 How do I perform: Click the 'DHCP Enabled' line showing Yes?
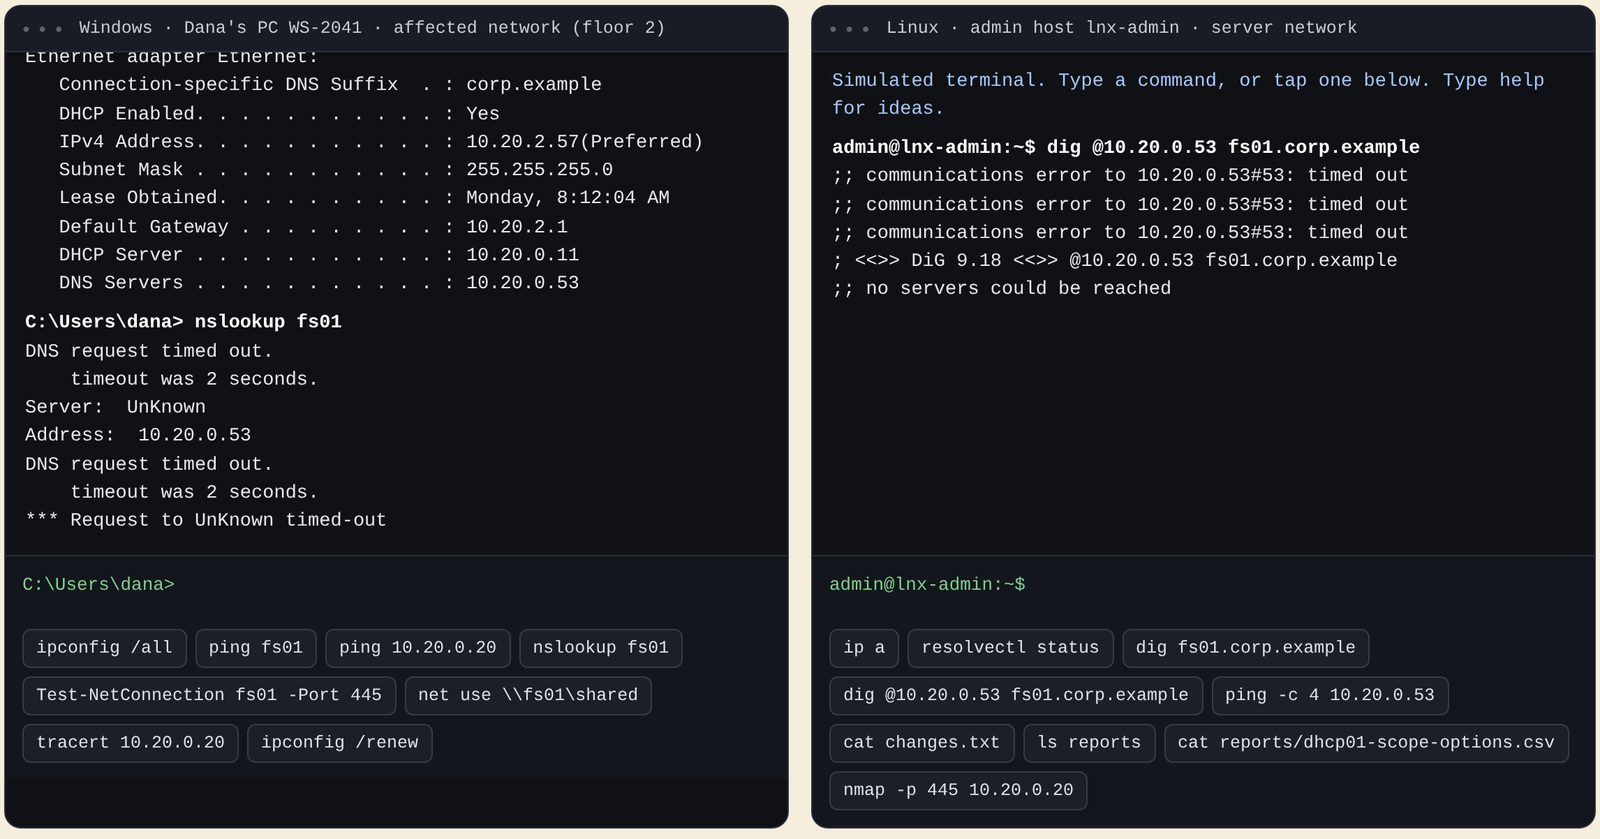point(279,114)
